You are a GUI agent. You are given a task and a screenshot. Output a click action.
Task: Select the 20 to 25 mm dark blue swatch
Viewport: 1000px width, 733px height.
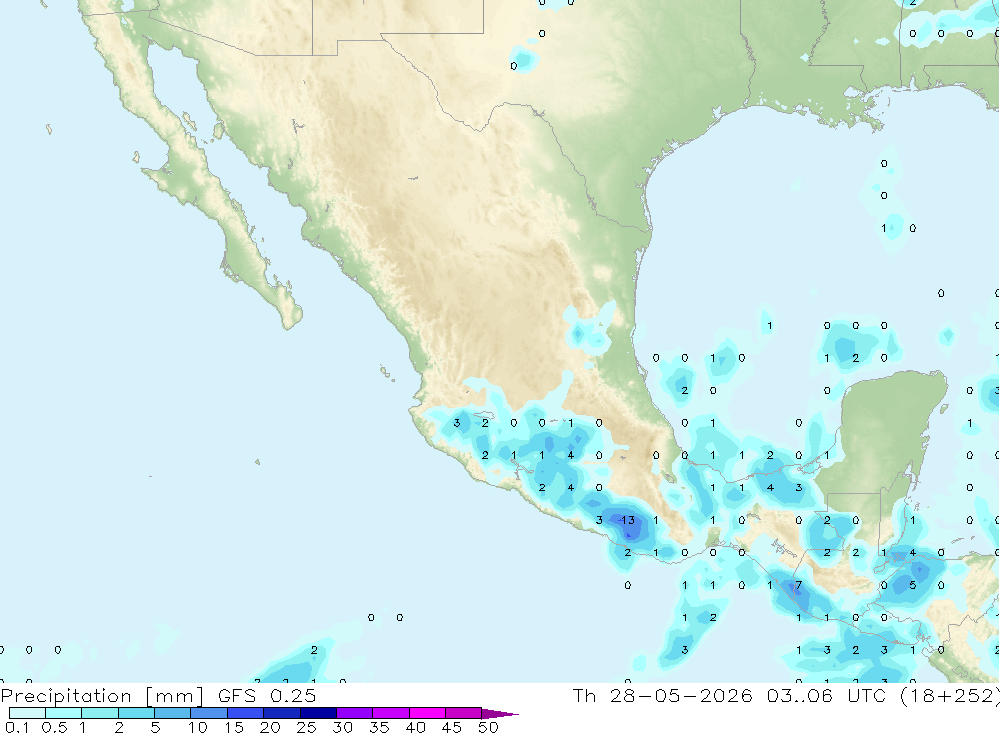pos(282,713)
